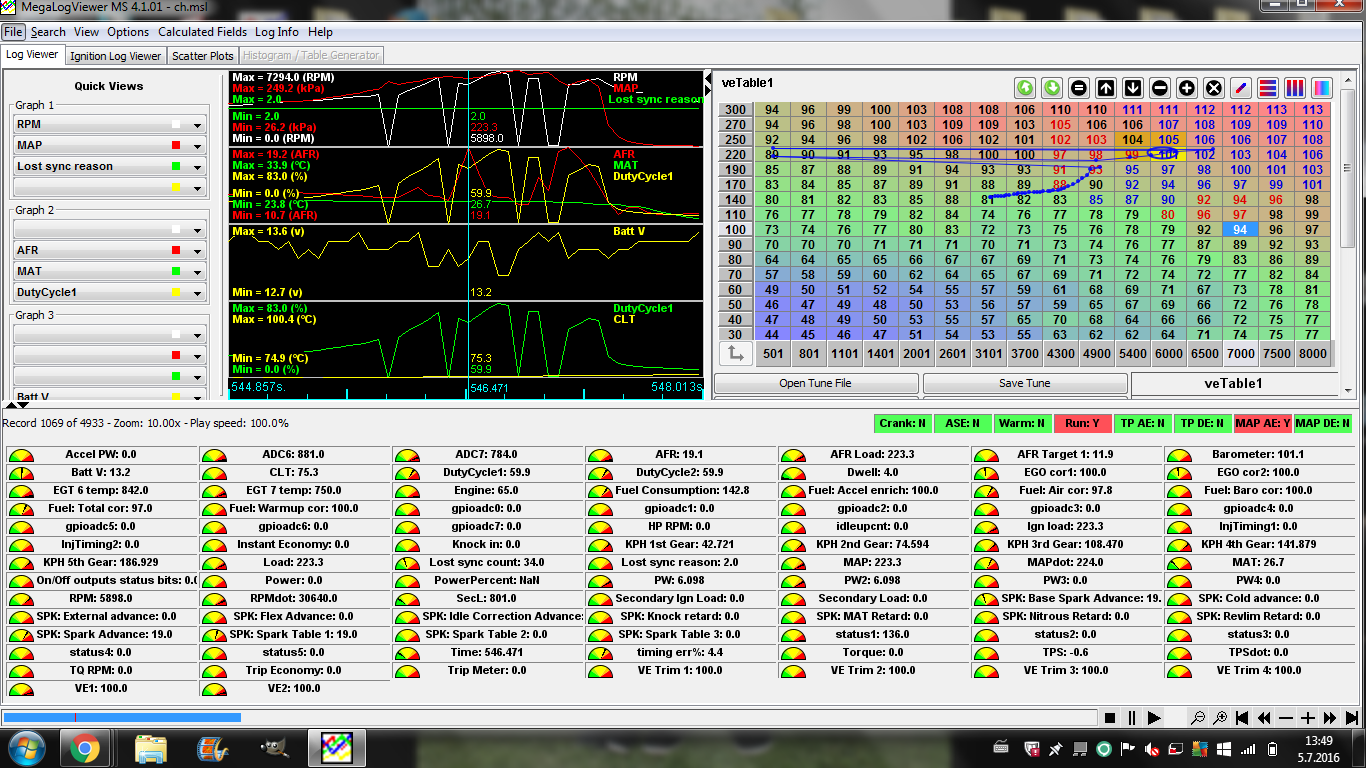The height and width of the screenshot is (768, 1366).
Task: Open the View menu
Action: (x=86, y=32)
